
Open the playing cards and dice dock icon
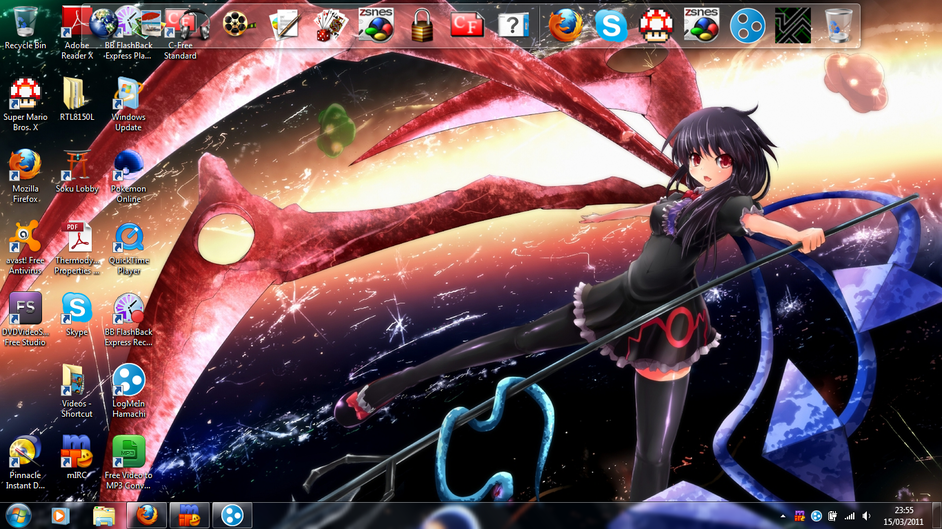point(329,24)
